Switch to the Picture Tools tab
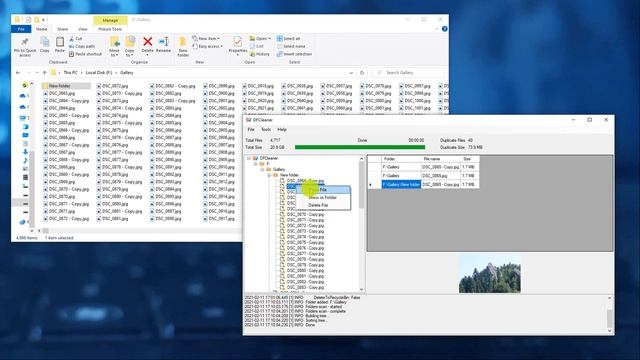Screen dimensions: 640x360 click(x=110, y=29)
